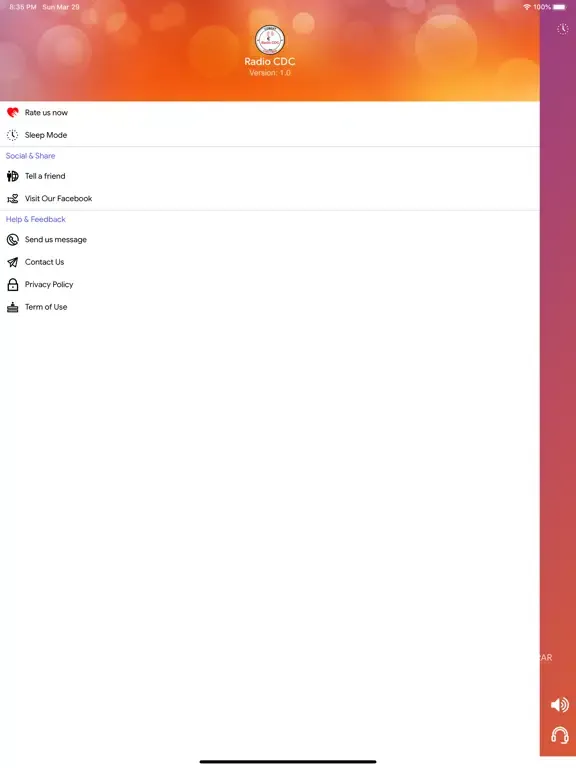
Task: Tap the headphones icon in the sidebar
Action: click(560, 735)
